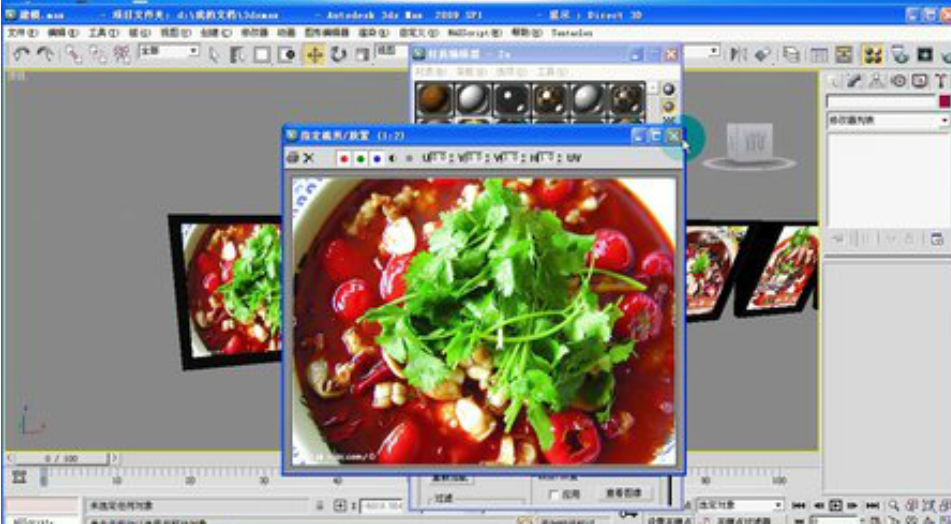Screen dimensions: 951x524
Task: Open the Create menu in menu bar
Action: coord(216,33)
